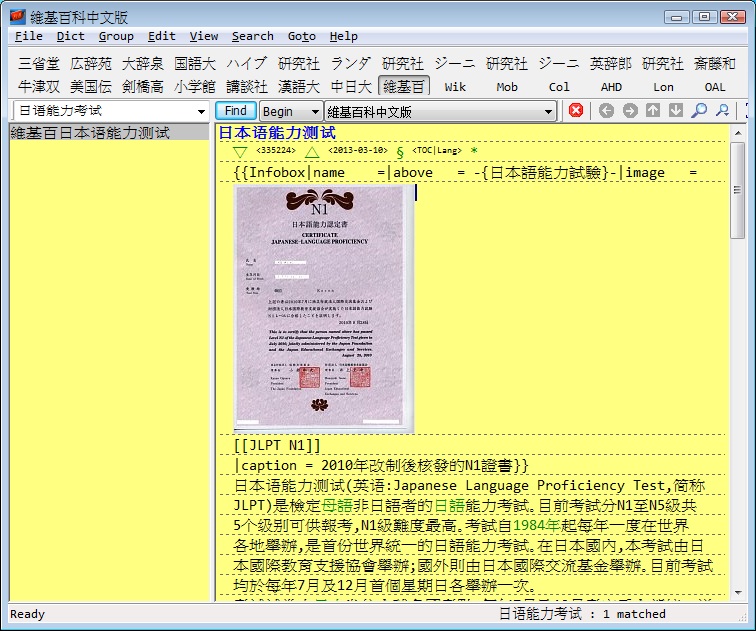Click the <TOC|Lang> link
This screenshot has width=756, height=631.
[437, 150]
